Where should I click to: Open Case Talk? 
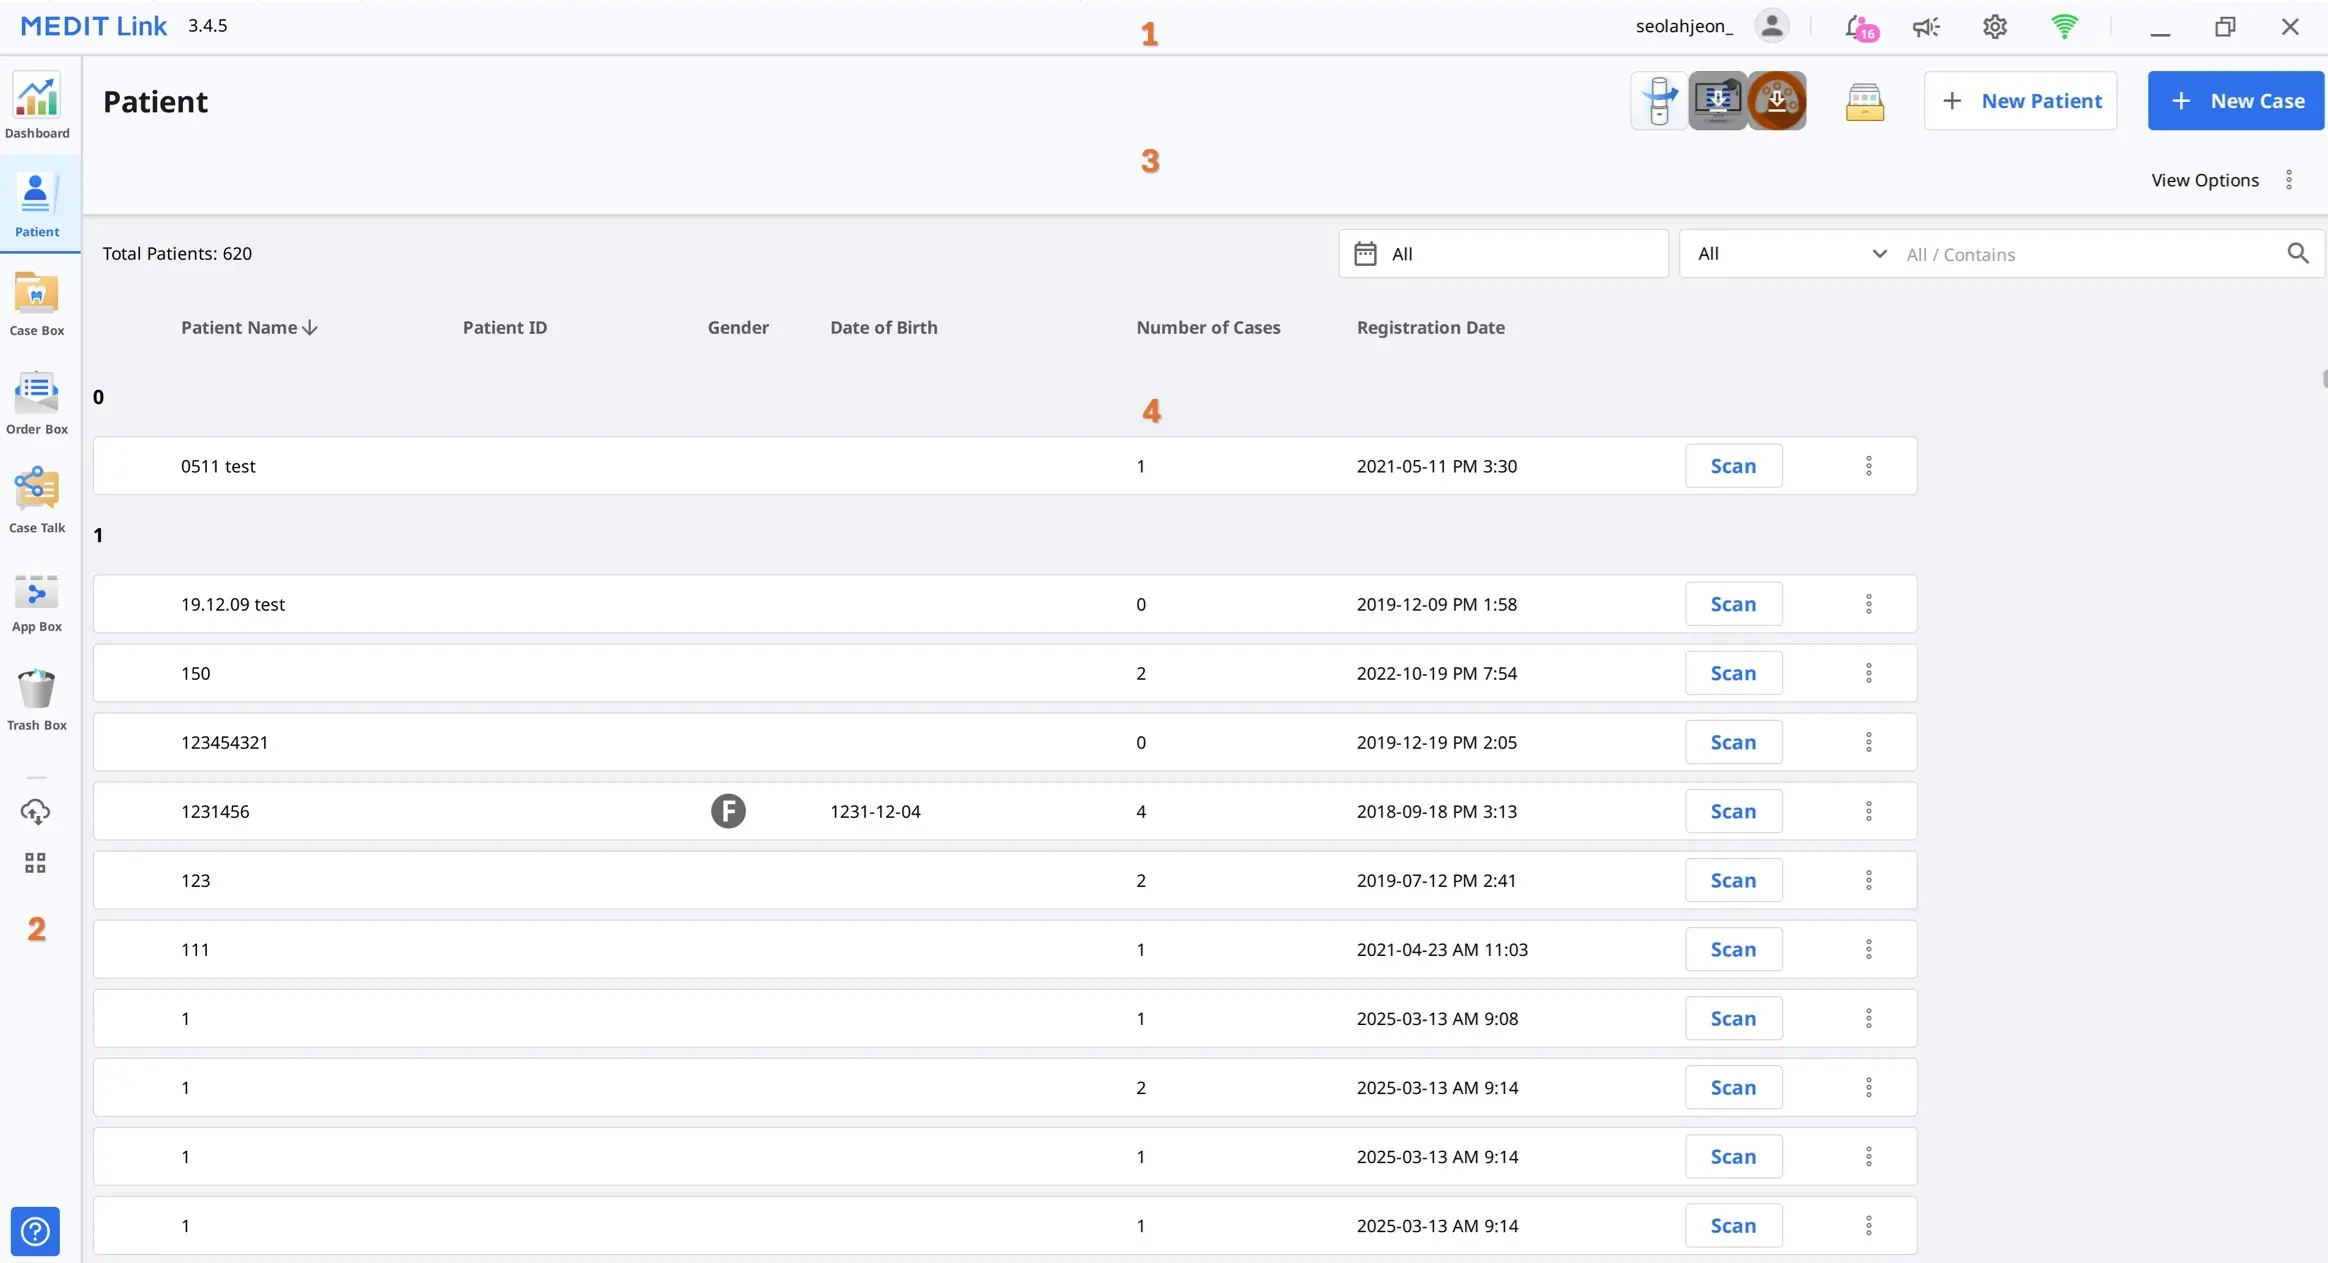click(x=37, y=498)
